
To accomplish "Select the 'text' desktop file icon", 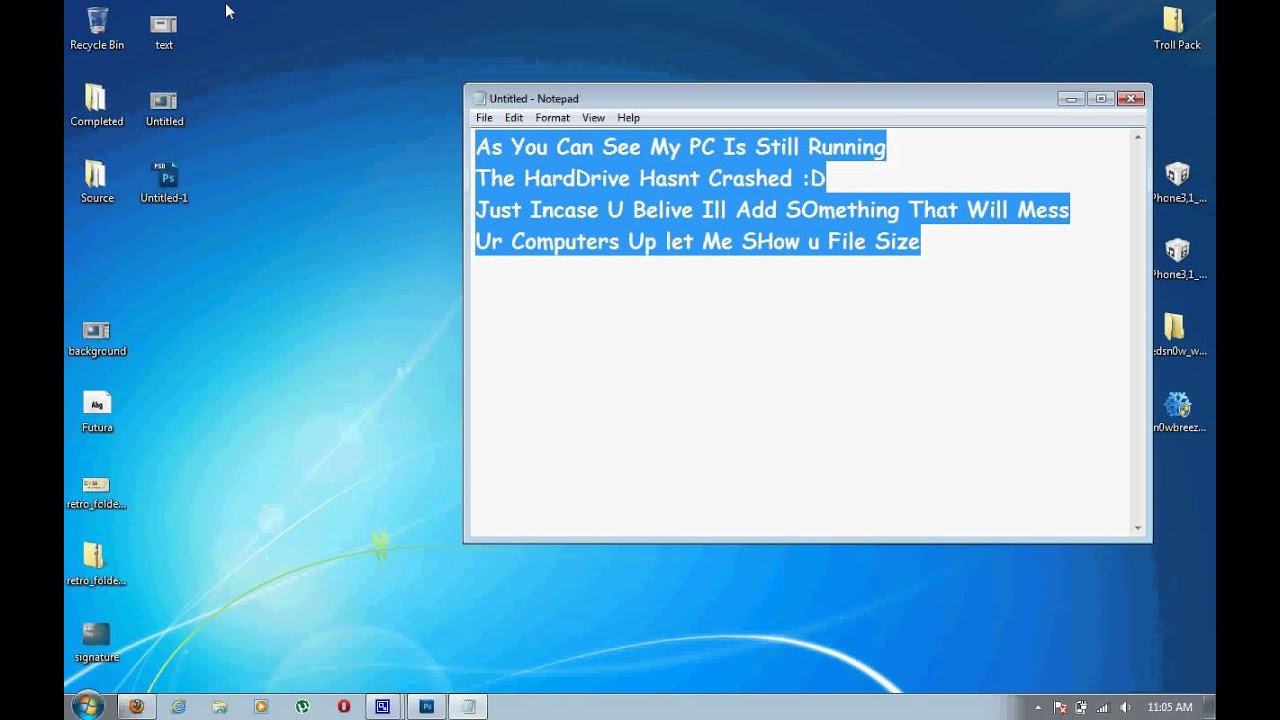I will [164, 29].
